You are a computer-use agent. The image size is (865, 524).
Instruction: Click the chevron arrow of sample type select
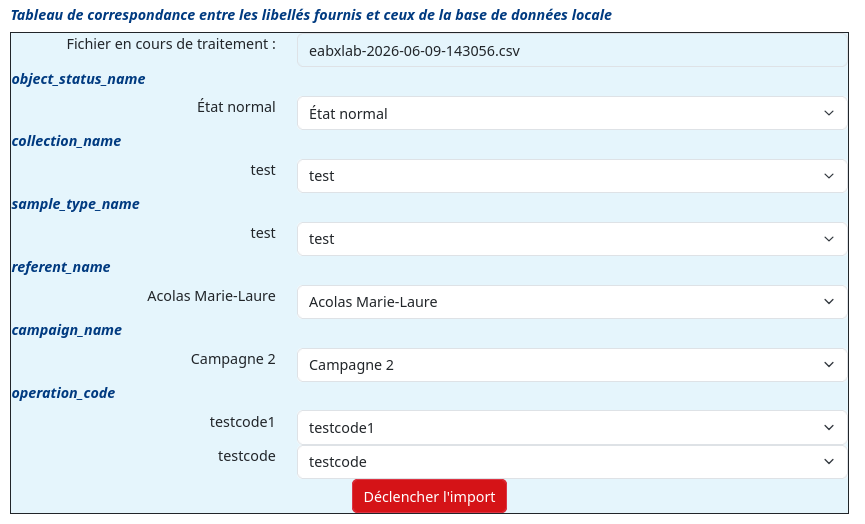829,239
